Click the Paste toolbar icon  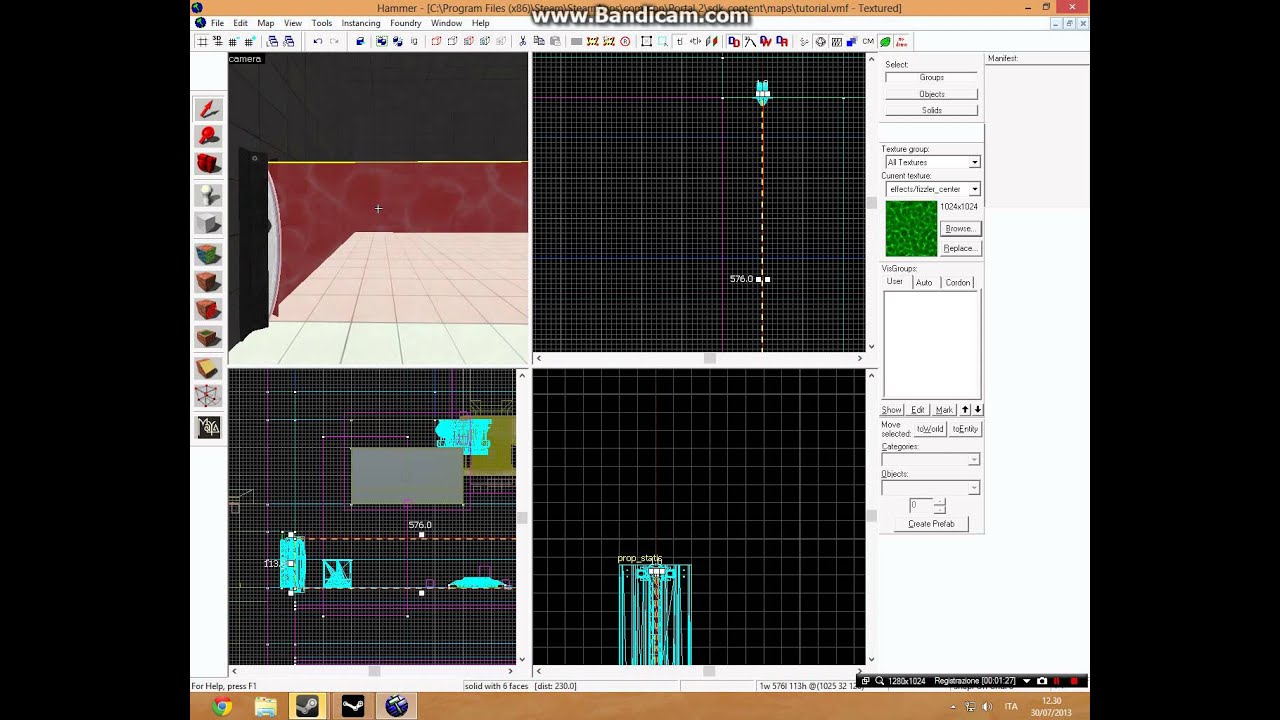(x=555, y=41)
